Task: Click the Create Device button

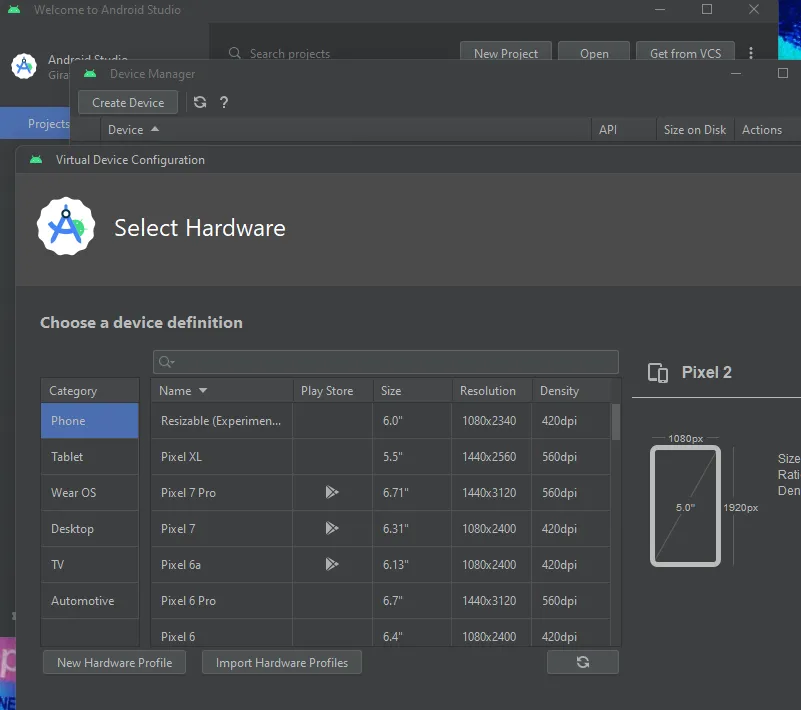Action: (127, 102)
